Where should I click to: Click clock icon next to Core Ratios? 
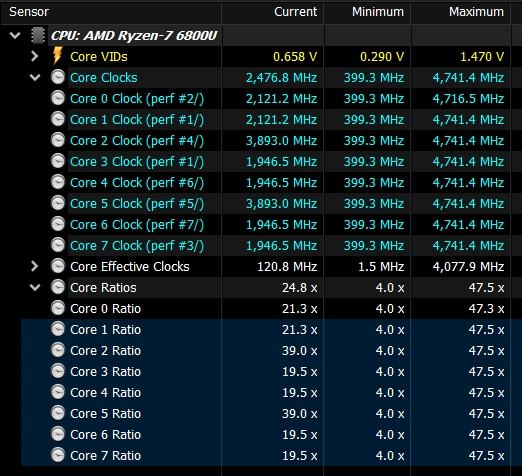tap(58, 287)
